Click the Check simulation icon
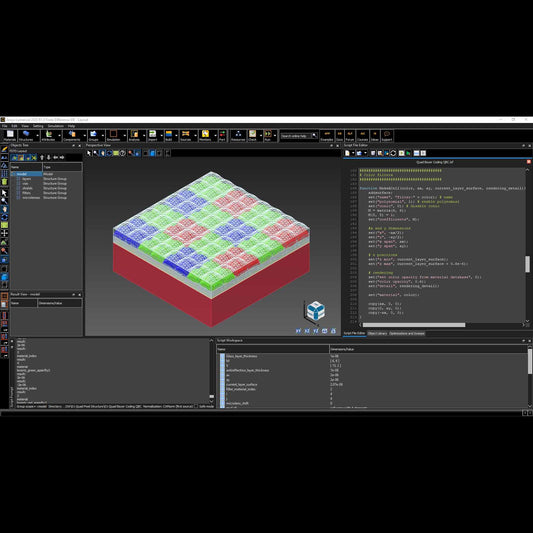This screenshot has width=533, height=533. pos(252,135)
